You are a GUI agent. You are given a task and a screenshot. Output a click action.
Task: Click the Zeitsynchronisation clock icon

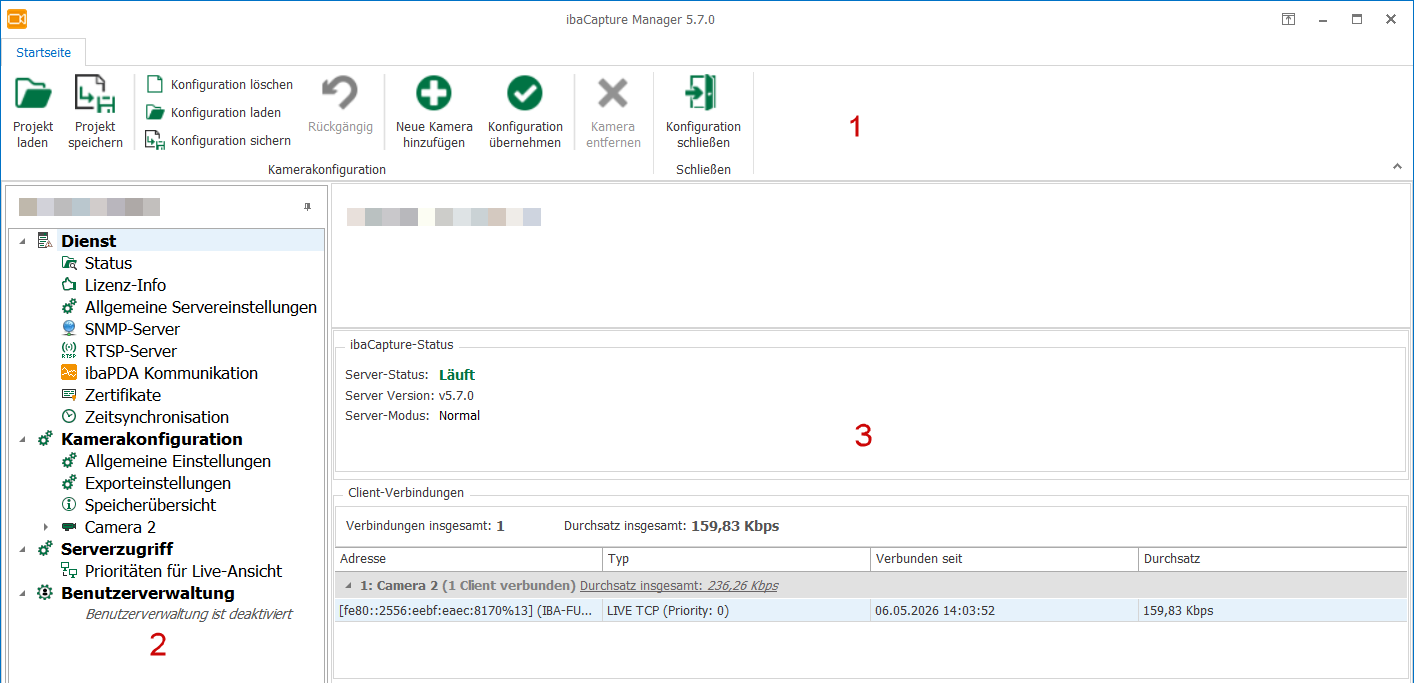69,417
